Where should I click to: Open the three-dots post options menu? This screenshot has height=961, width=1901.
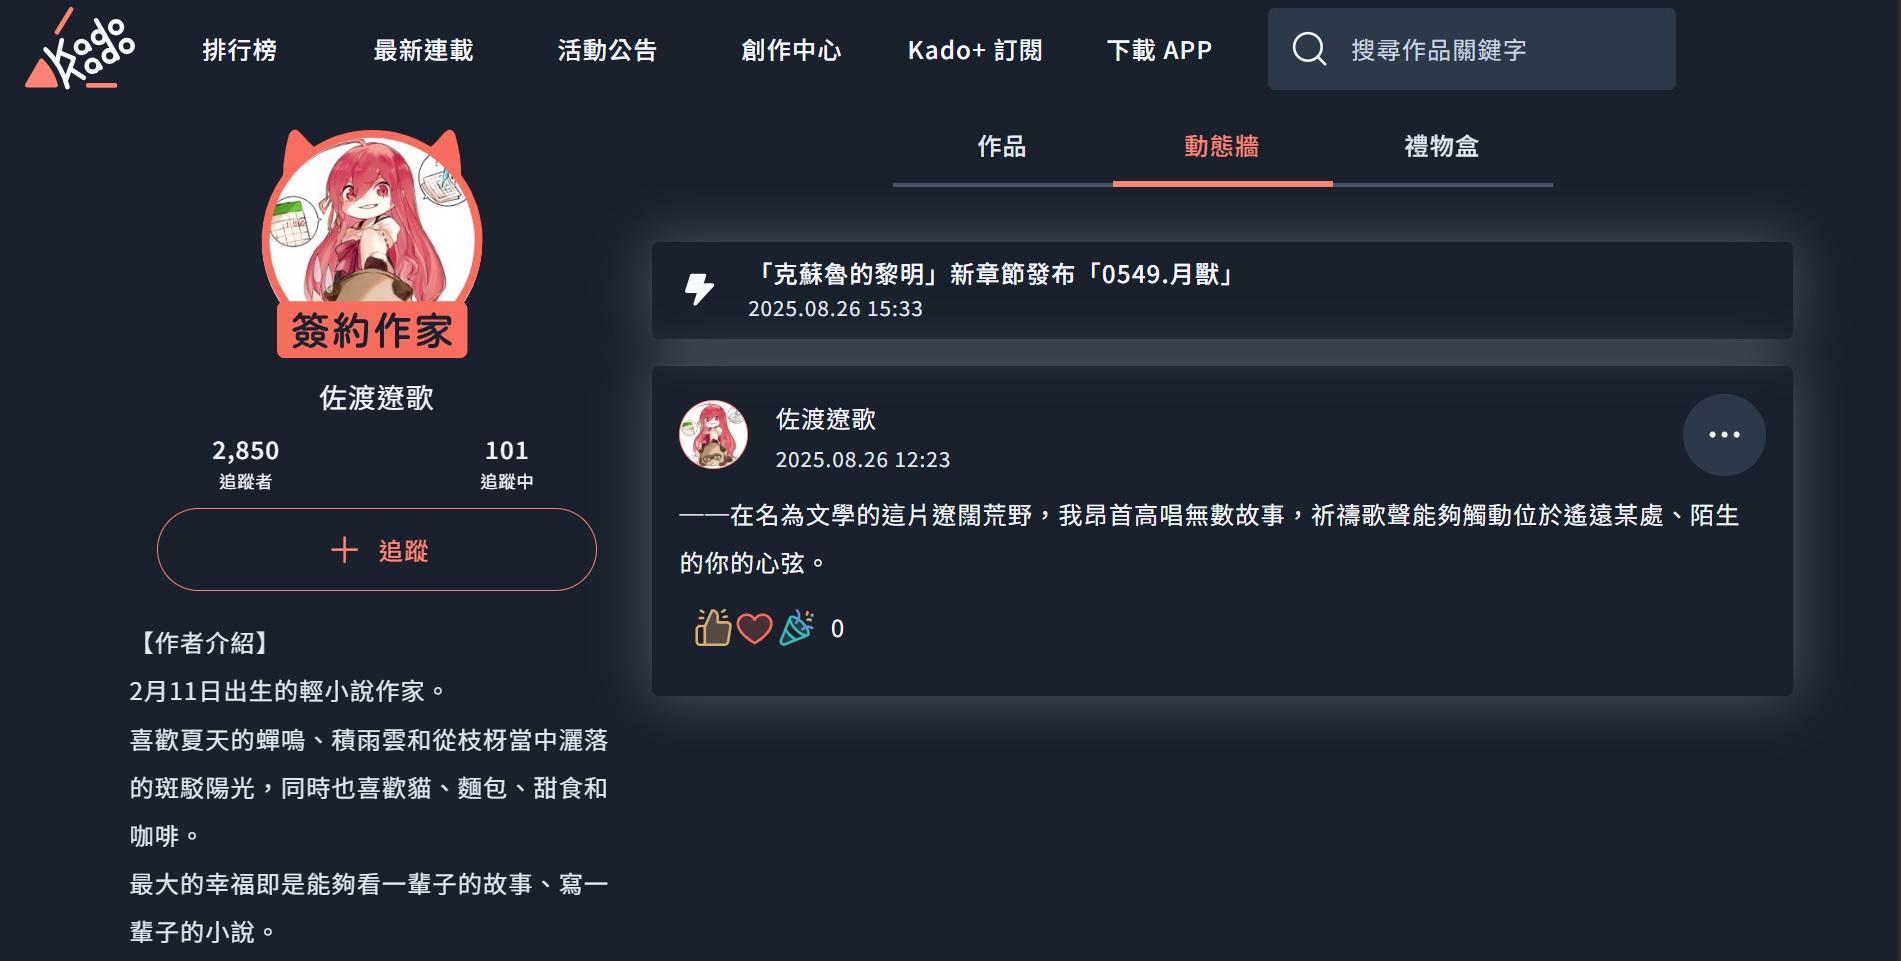click(x=1724, y=435)
